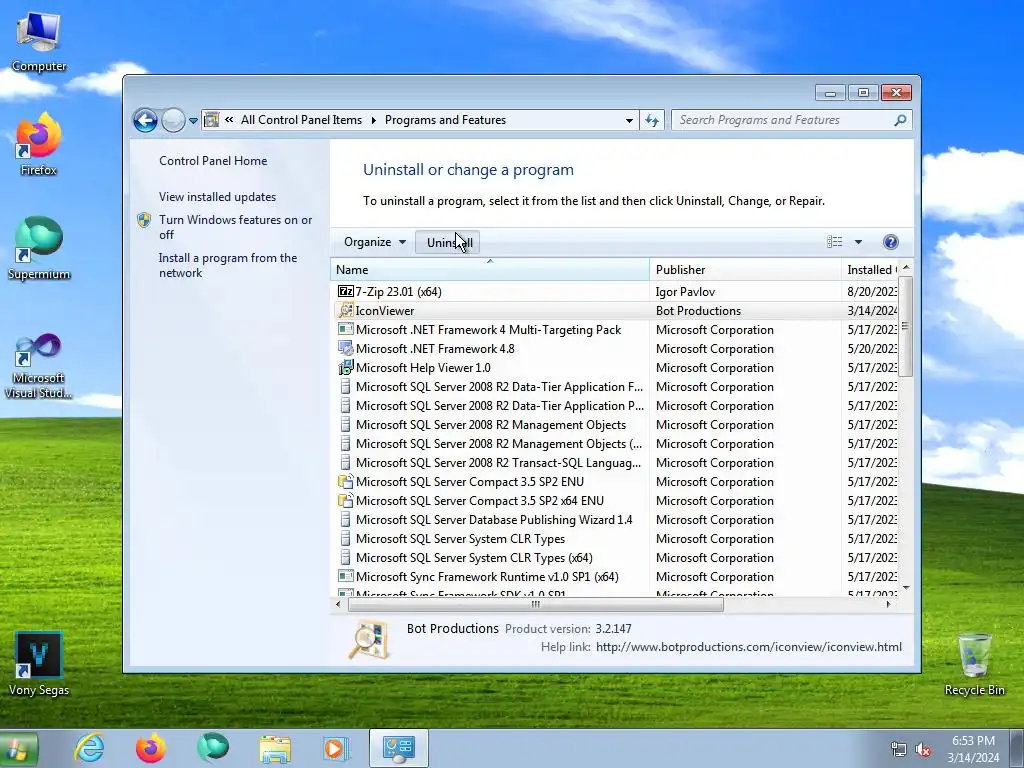
Task: Click the search magnifier icon
Action: (x=900, y=120)
